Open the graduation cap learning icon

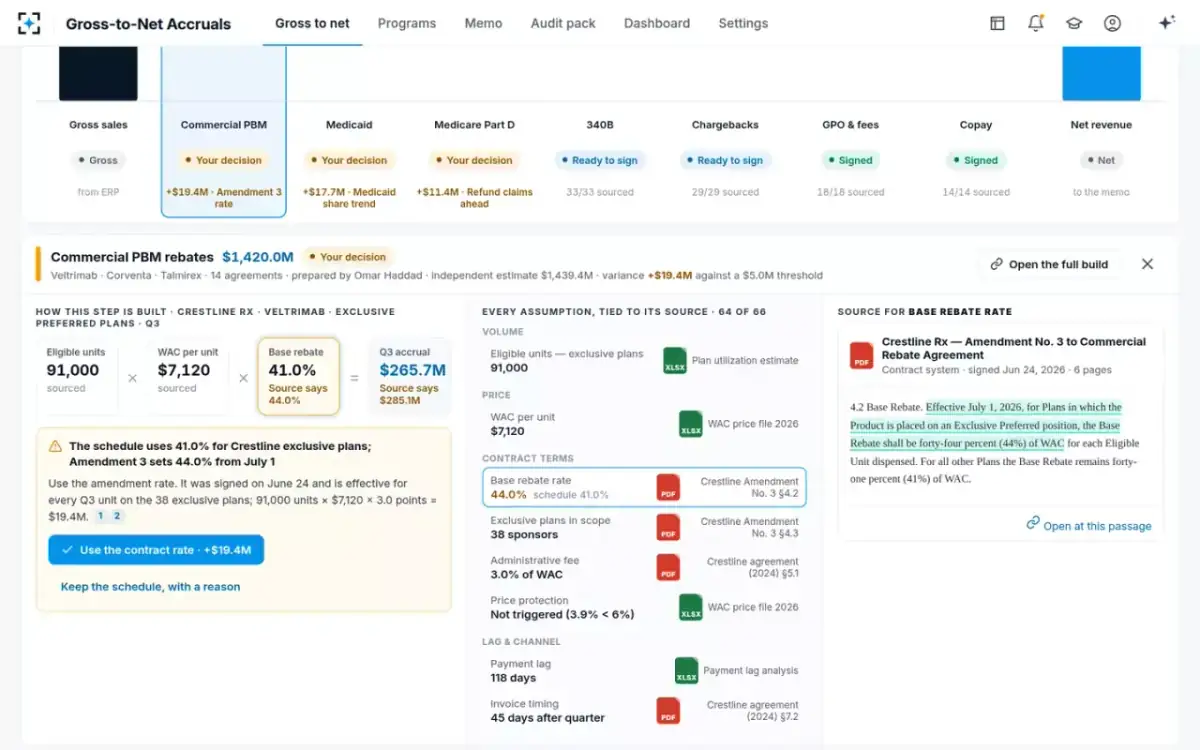tap(1074, 23)
